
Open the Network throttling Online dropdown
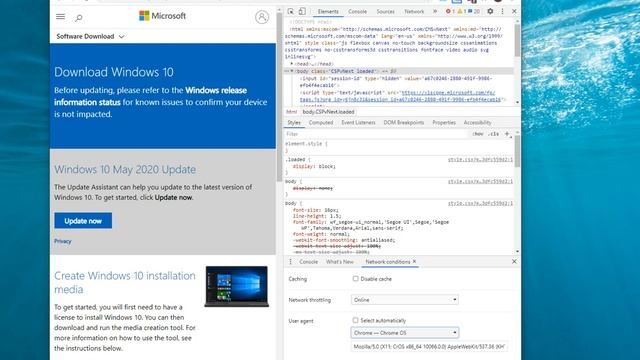(404, 300)
